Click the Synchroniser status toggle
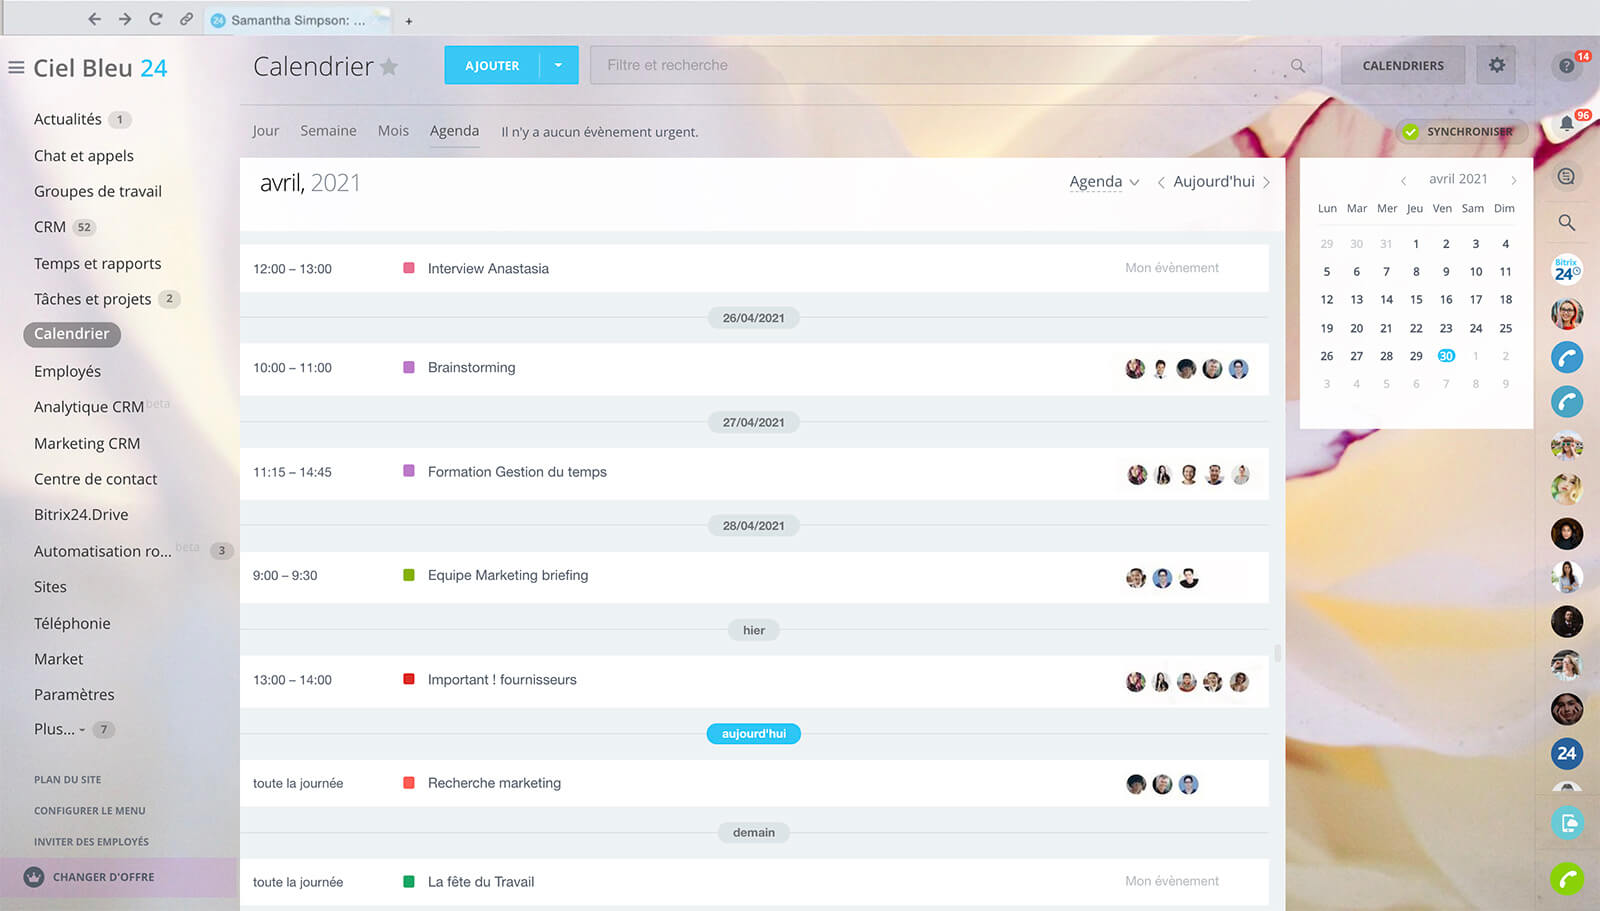The image size is (1600, 911). (1460, 131)
